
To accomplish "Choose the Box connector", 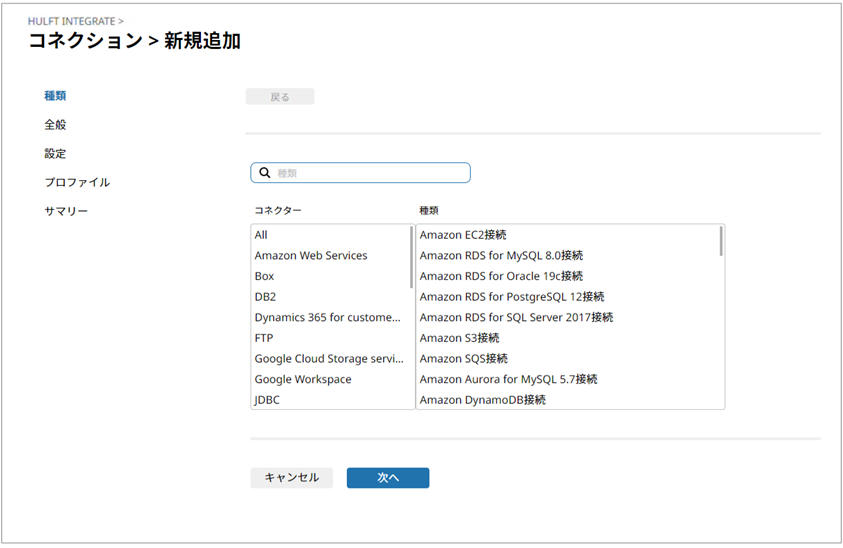I will 264,276.
